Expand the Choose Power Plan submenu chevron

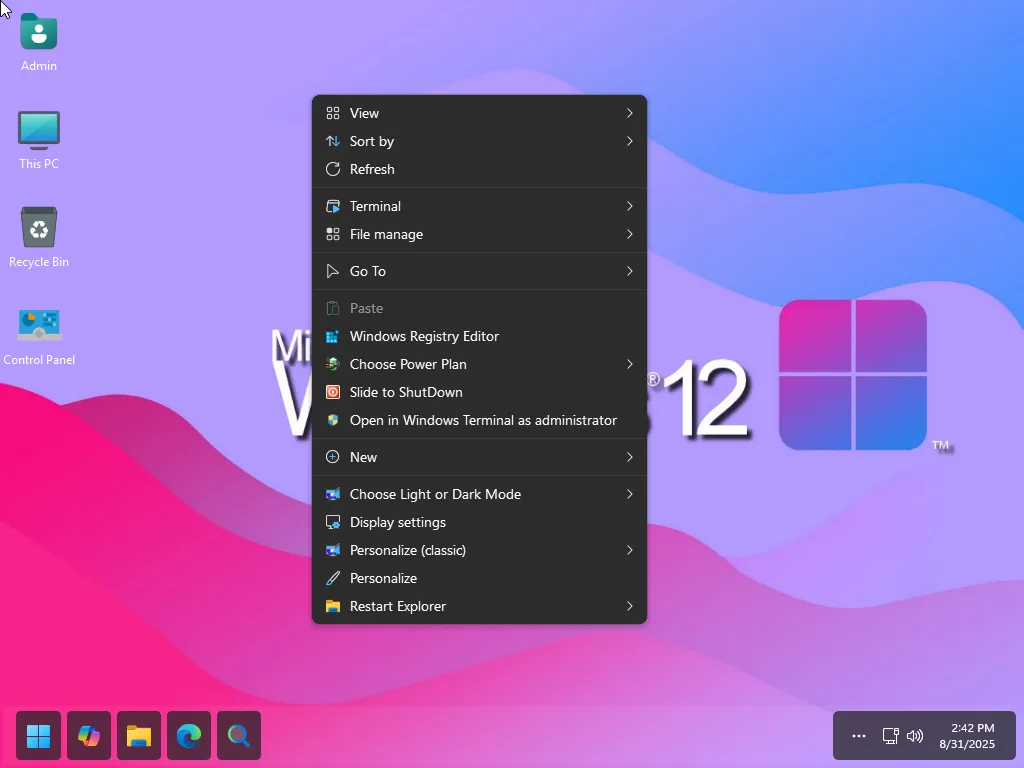(630, 364)
